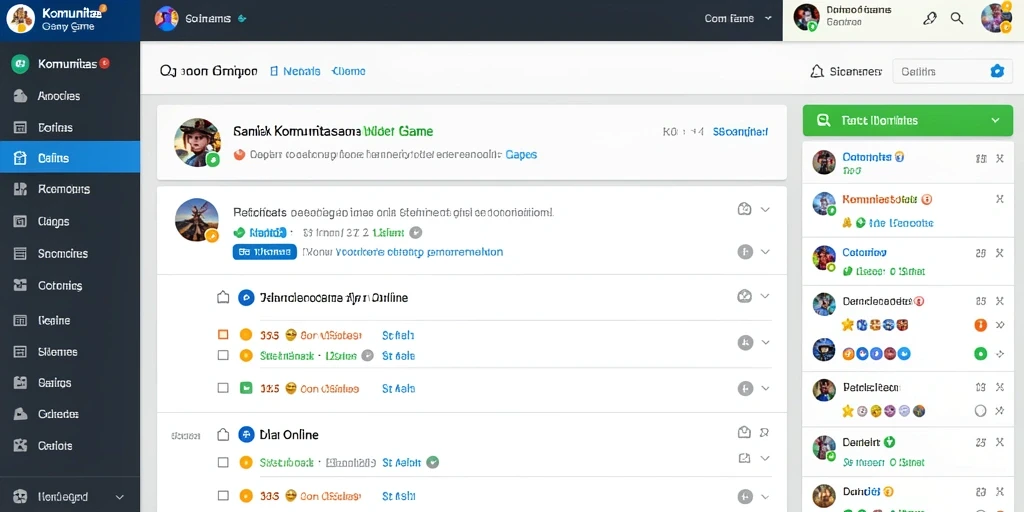Image resolution: width=1024 pixels, height=512 pixels.
Task: Click the Ssoanjtiet link in the community card
Action: pos(741,132)
